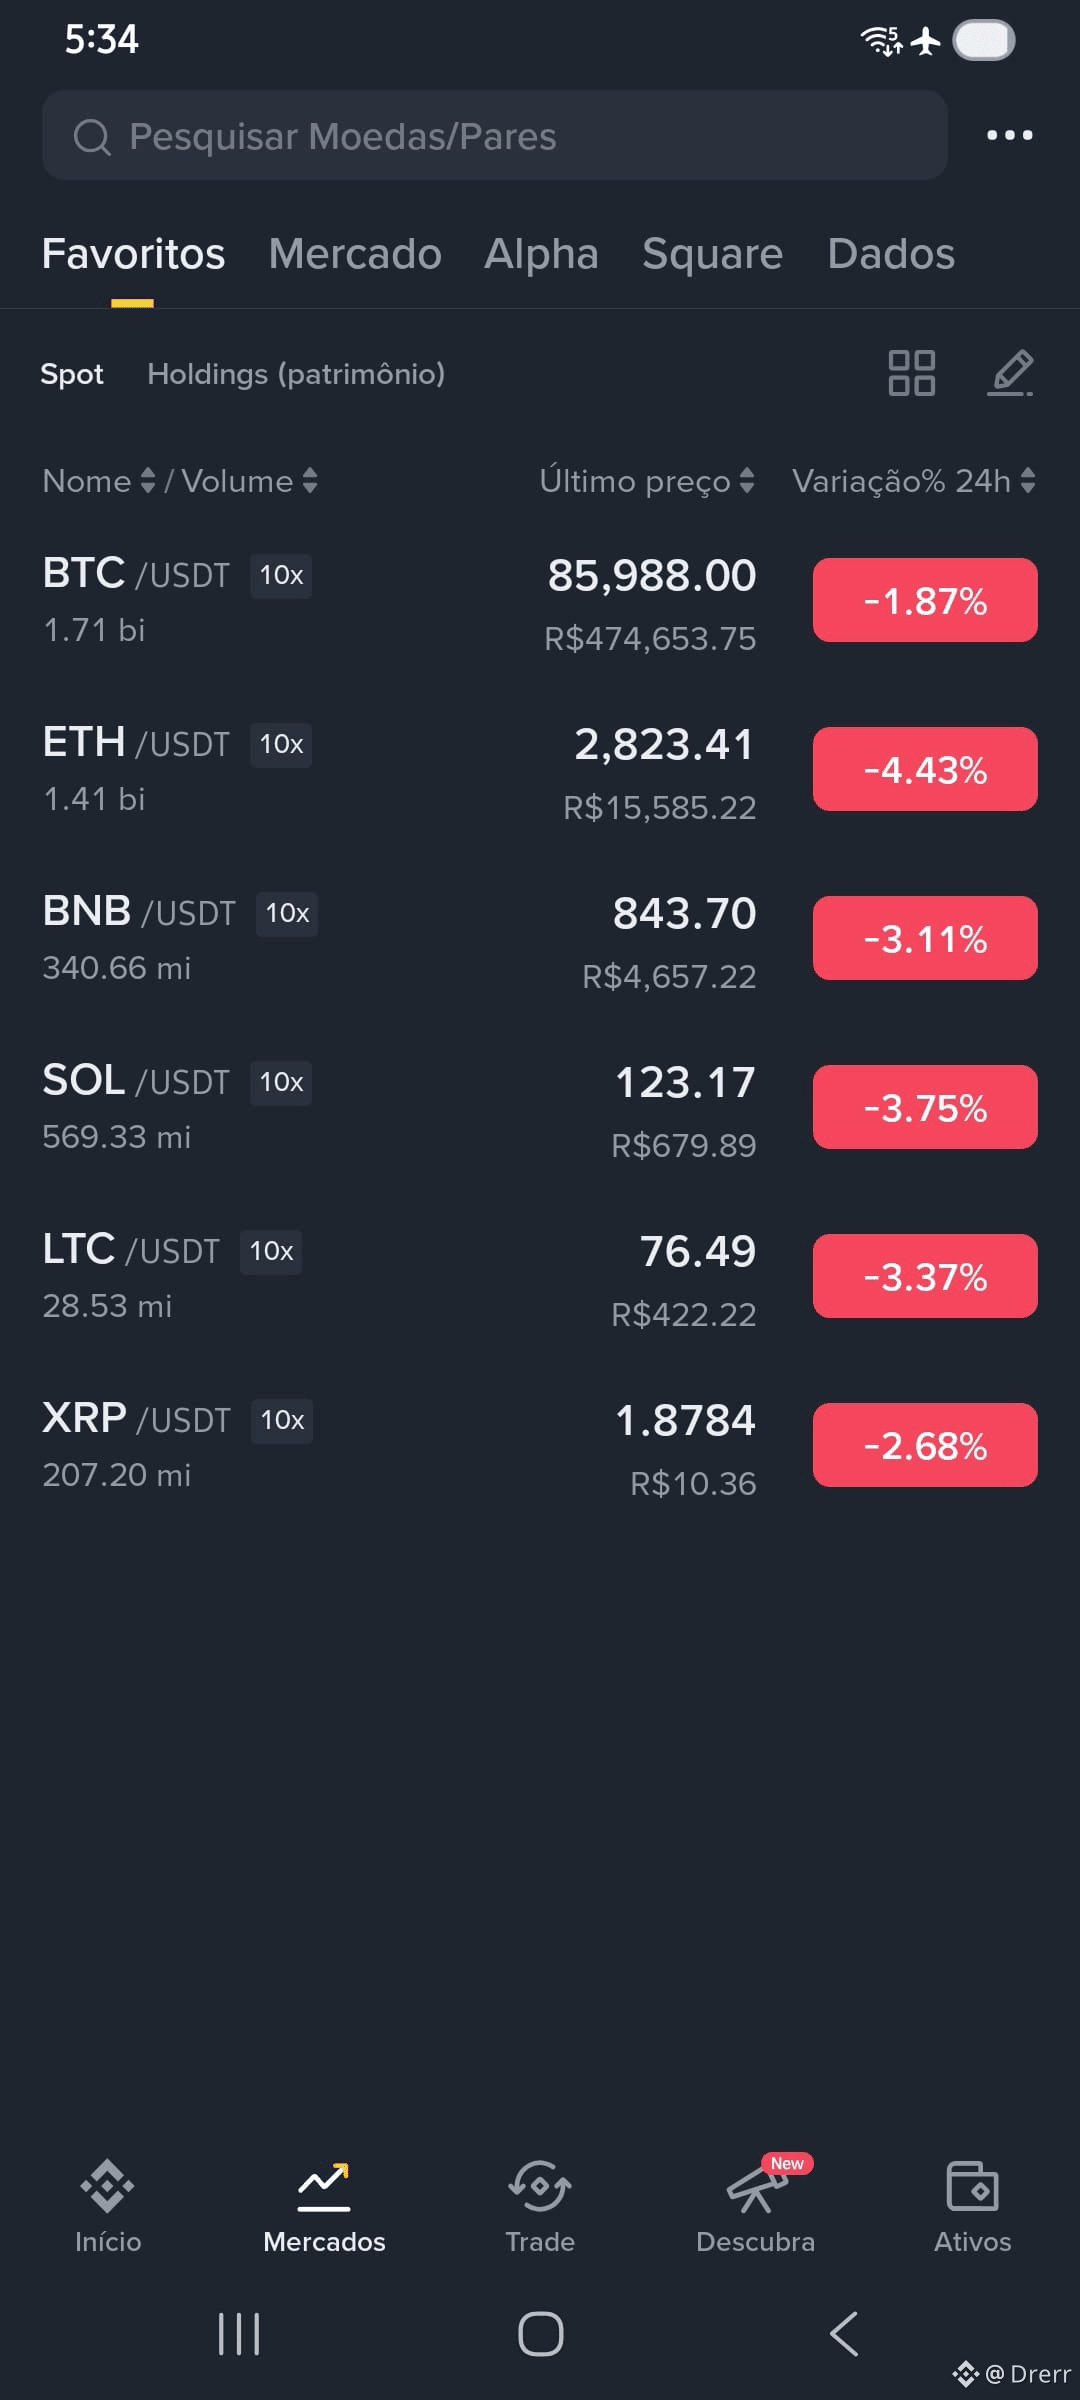Viewport: 1080px width, 2400px height.
Task: Select Holdings (patrimônio) filter
Action: (296, 374)
